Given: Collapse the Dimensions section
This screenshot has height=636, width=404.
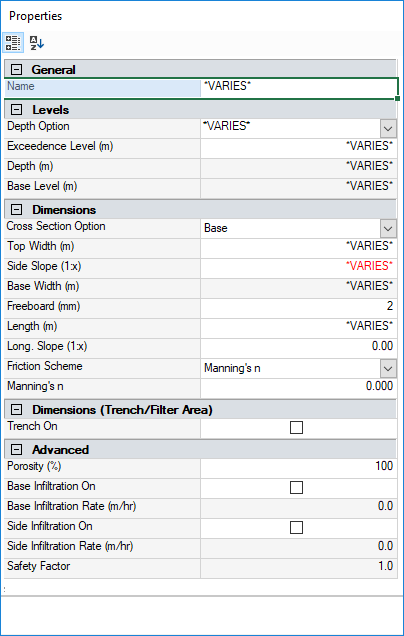Looking at the screenshot, I should (x=17, y=210).
